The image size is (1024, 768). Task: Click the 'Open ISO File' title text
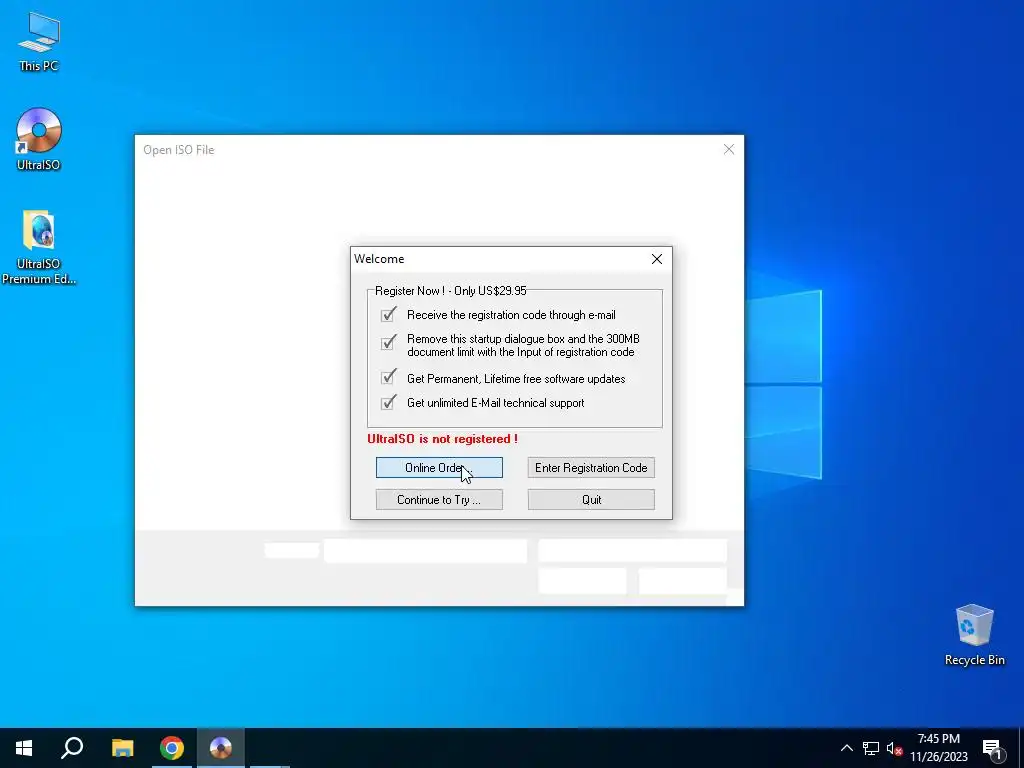[179, 150]
